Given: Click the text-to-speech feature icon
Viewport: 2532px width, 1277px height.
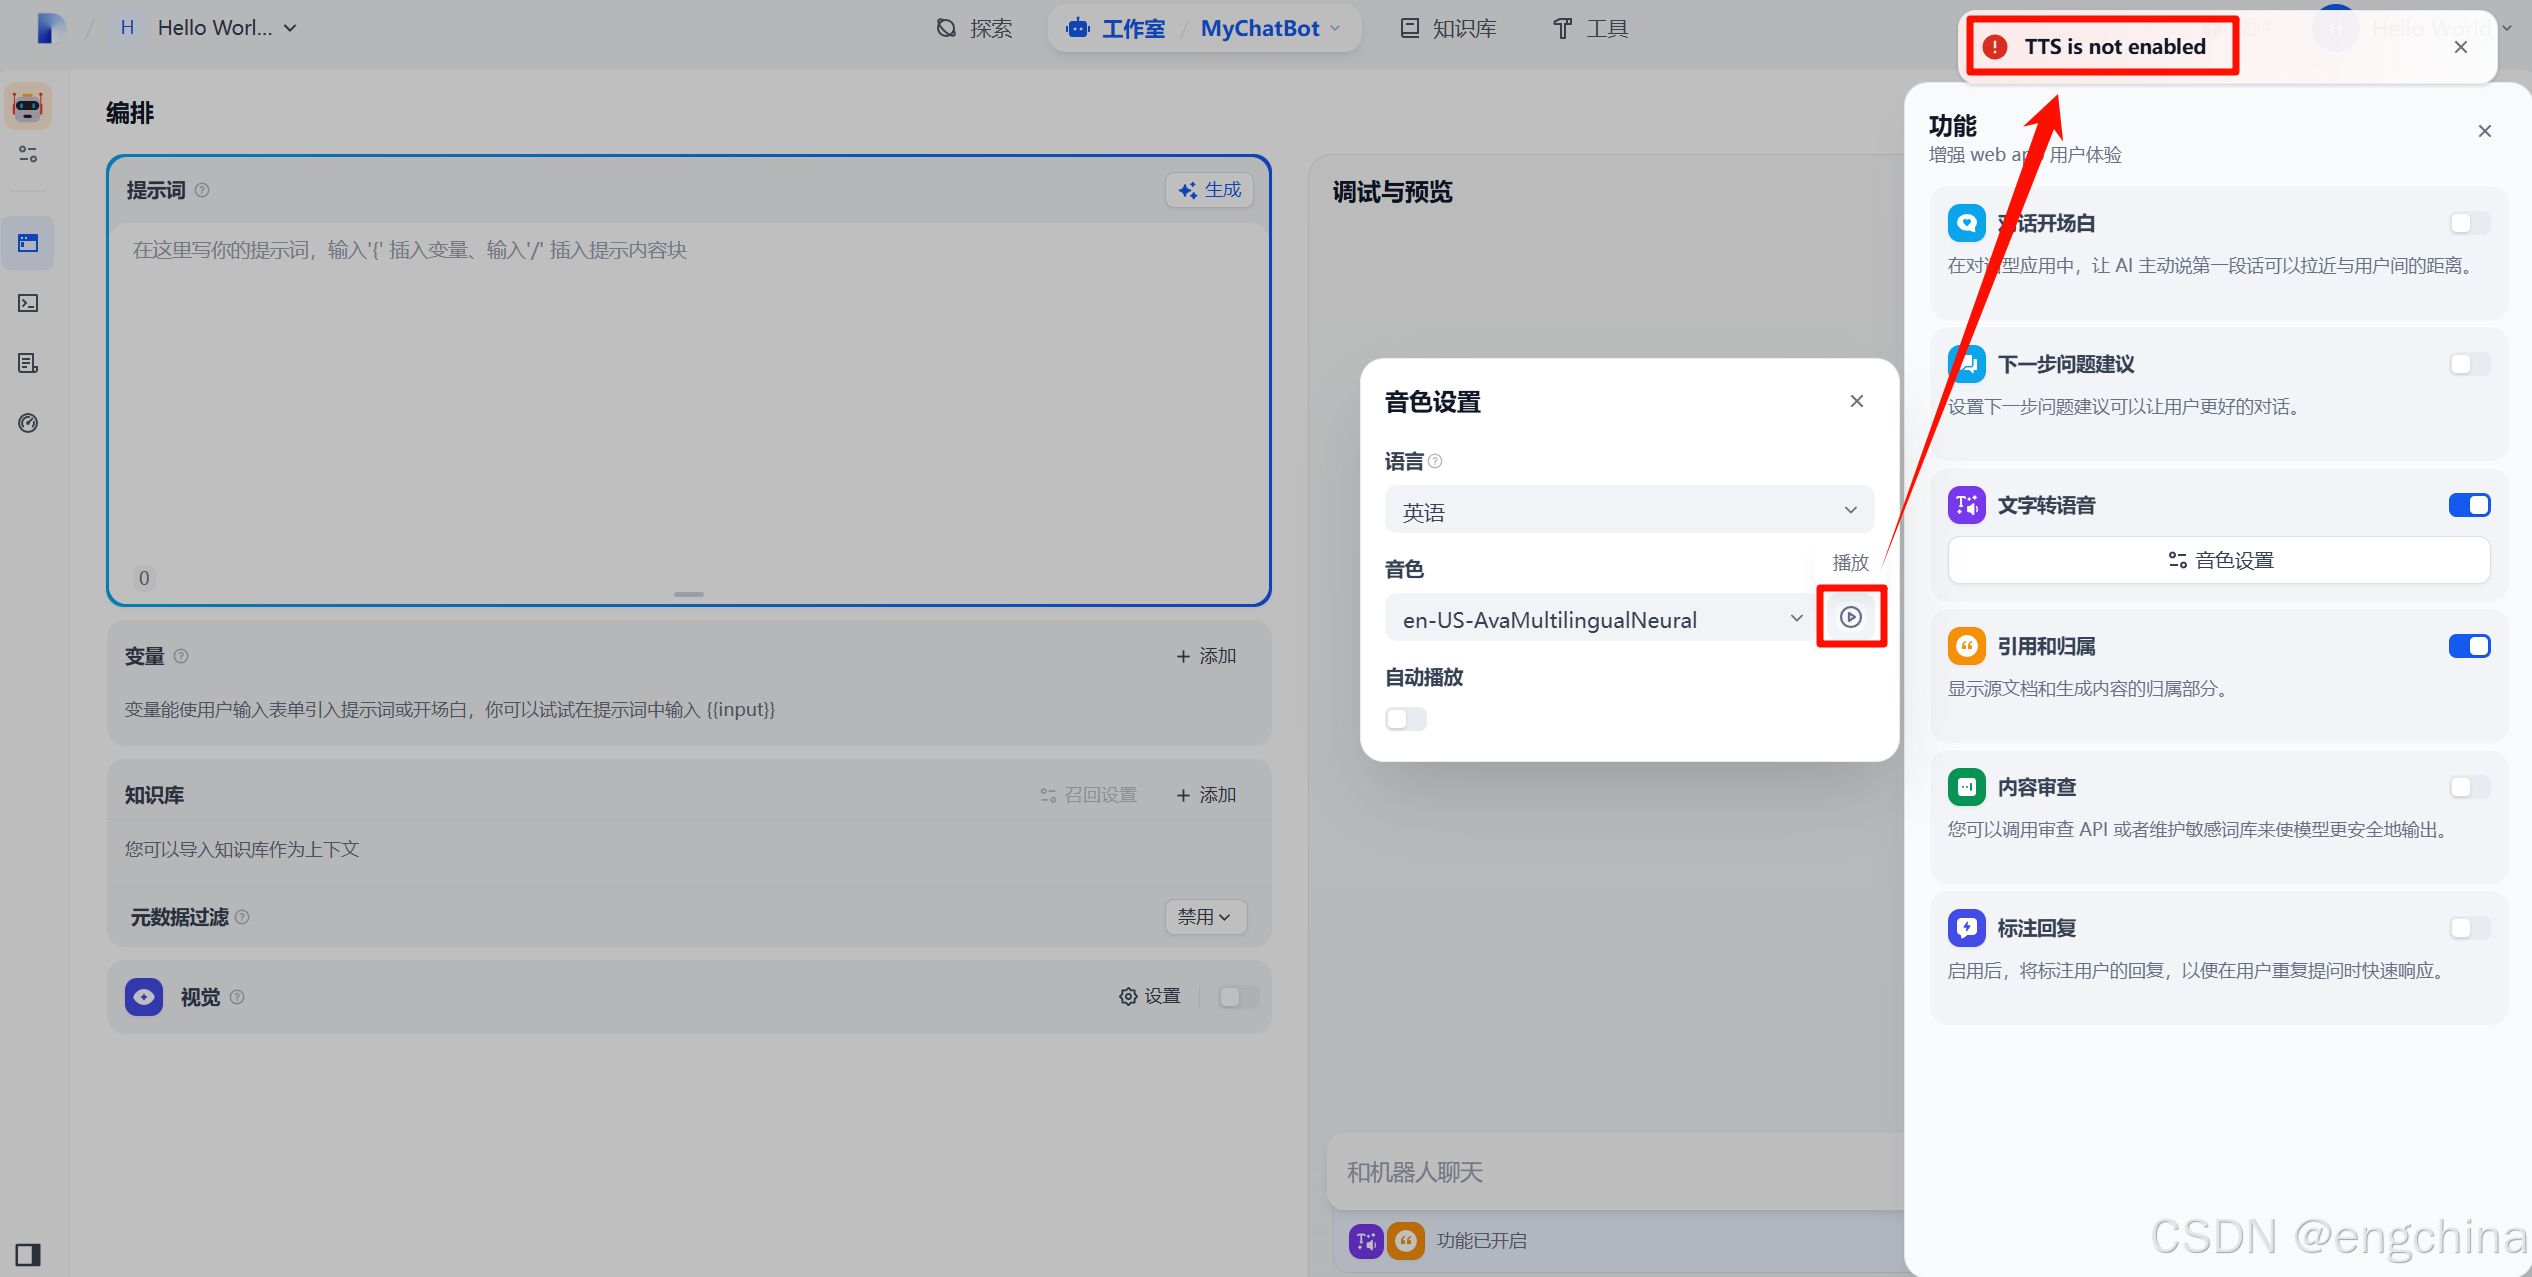Looking at the screenshot, I should [x=1966, y=505].
